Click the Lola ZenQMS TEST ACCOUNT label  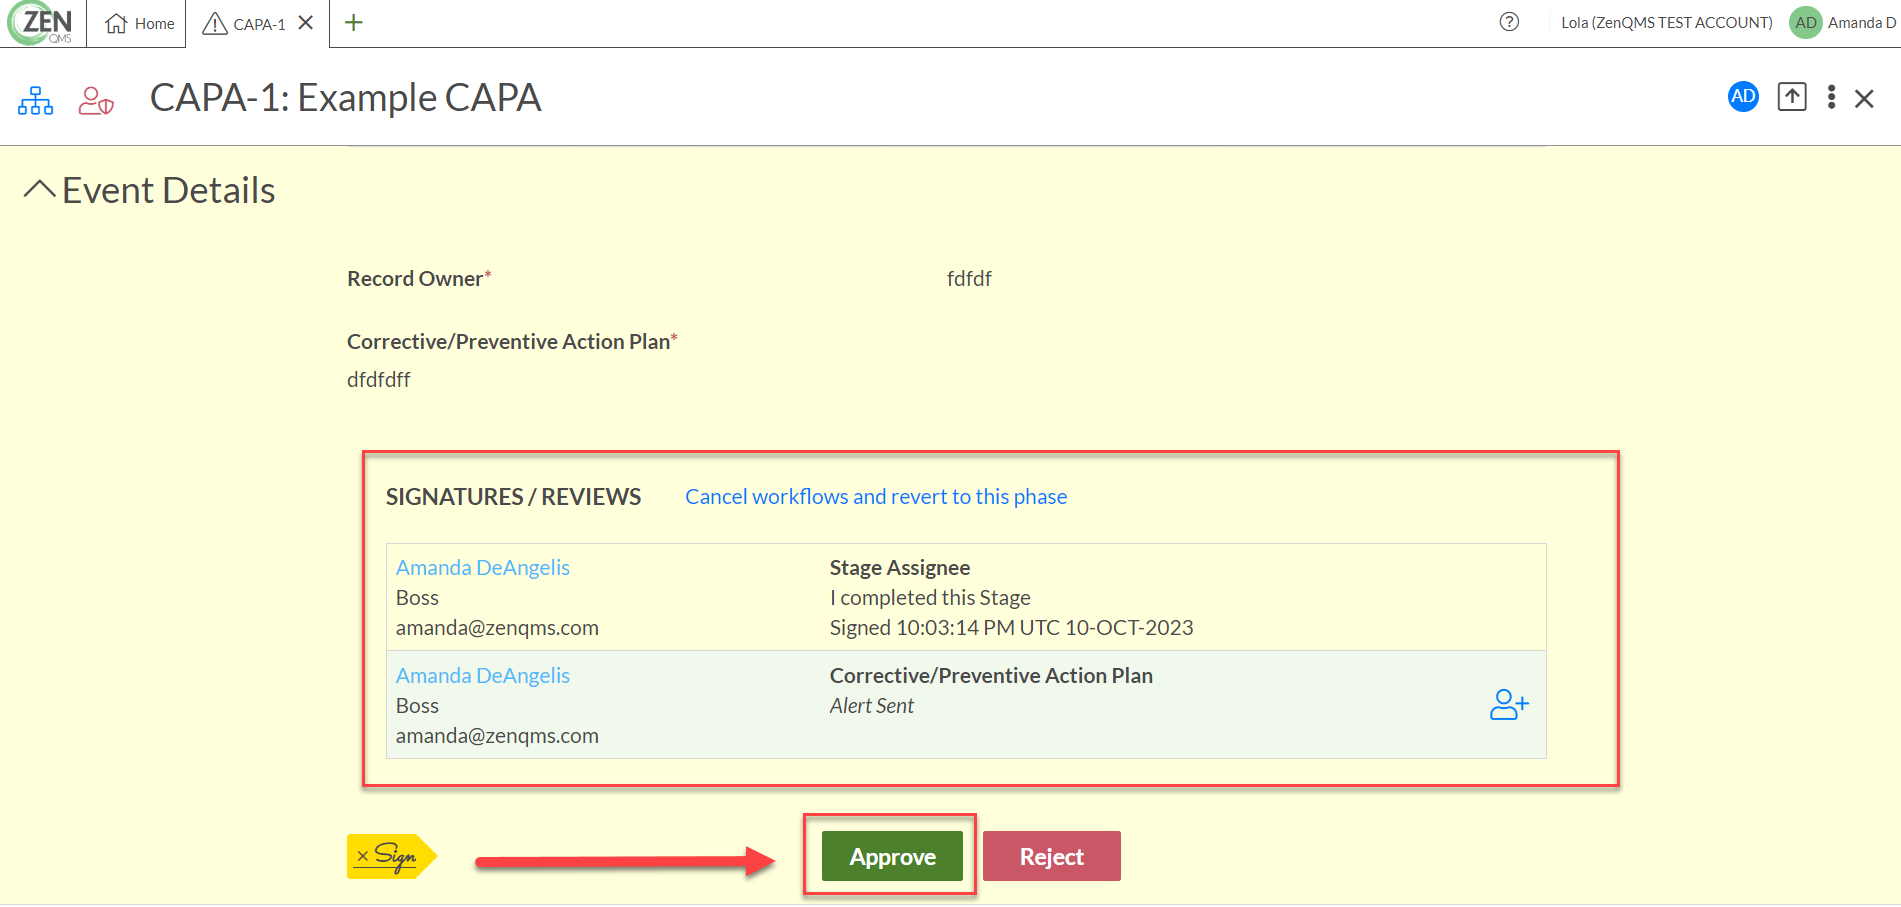[x=1666, y=22]
